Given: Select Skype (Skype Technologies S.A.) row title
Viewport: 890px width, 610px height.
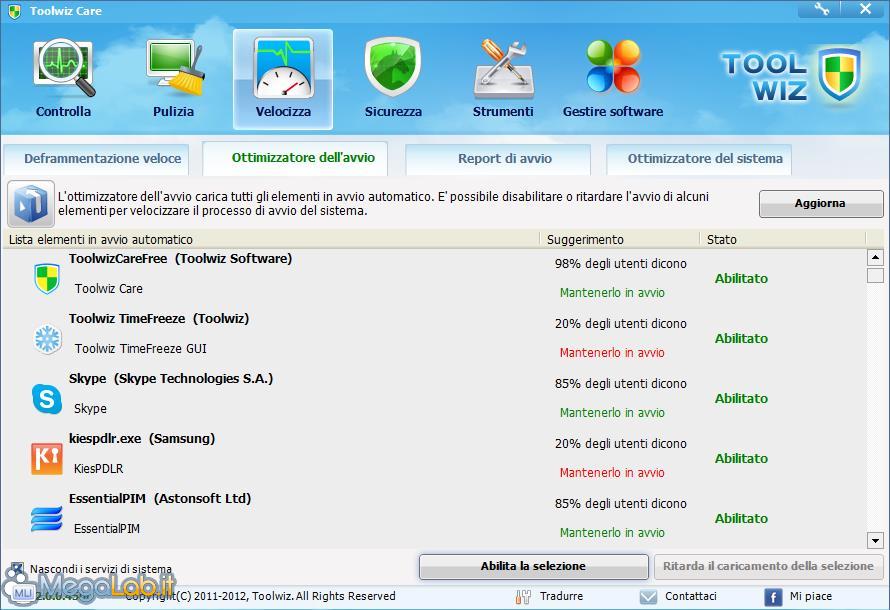Looking at the screenshot, I should click(171, 379).
